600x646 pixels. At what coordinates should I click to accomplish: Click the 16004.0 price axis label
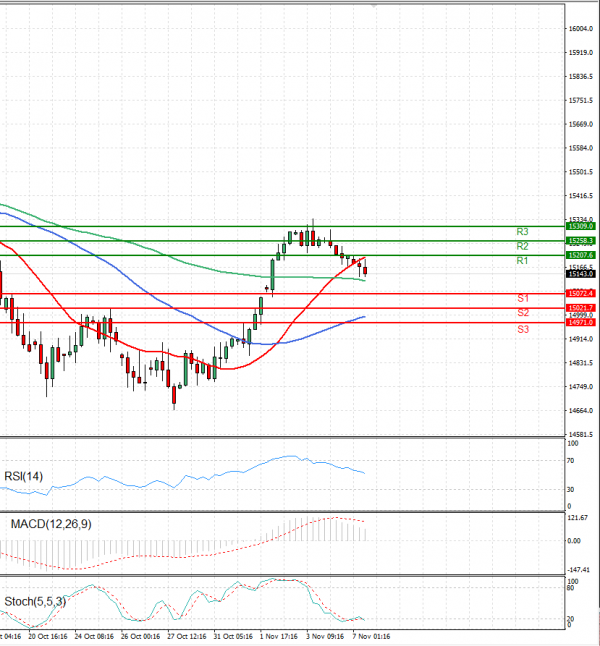pyautogui.click(x=581, y=29)
